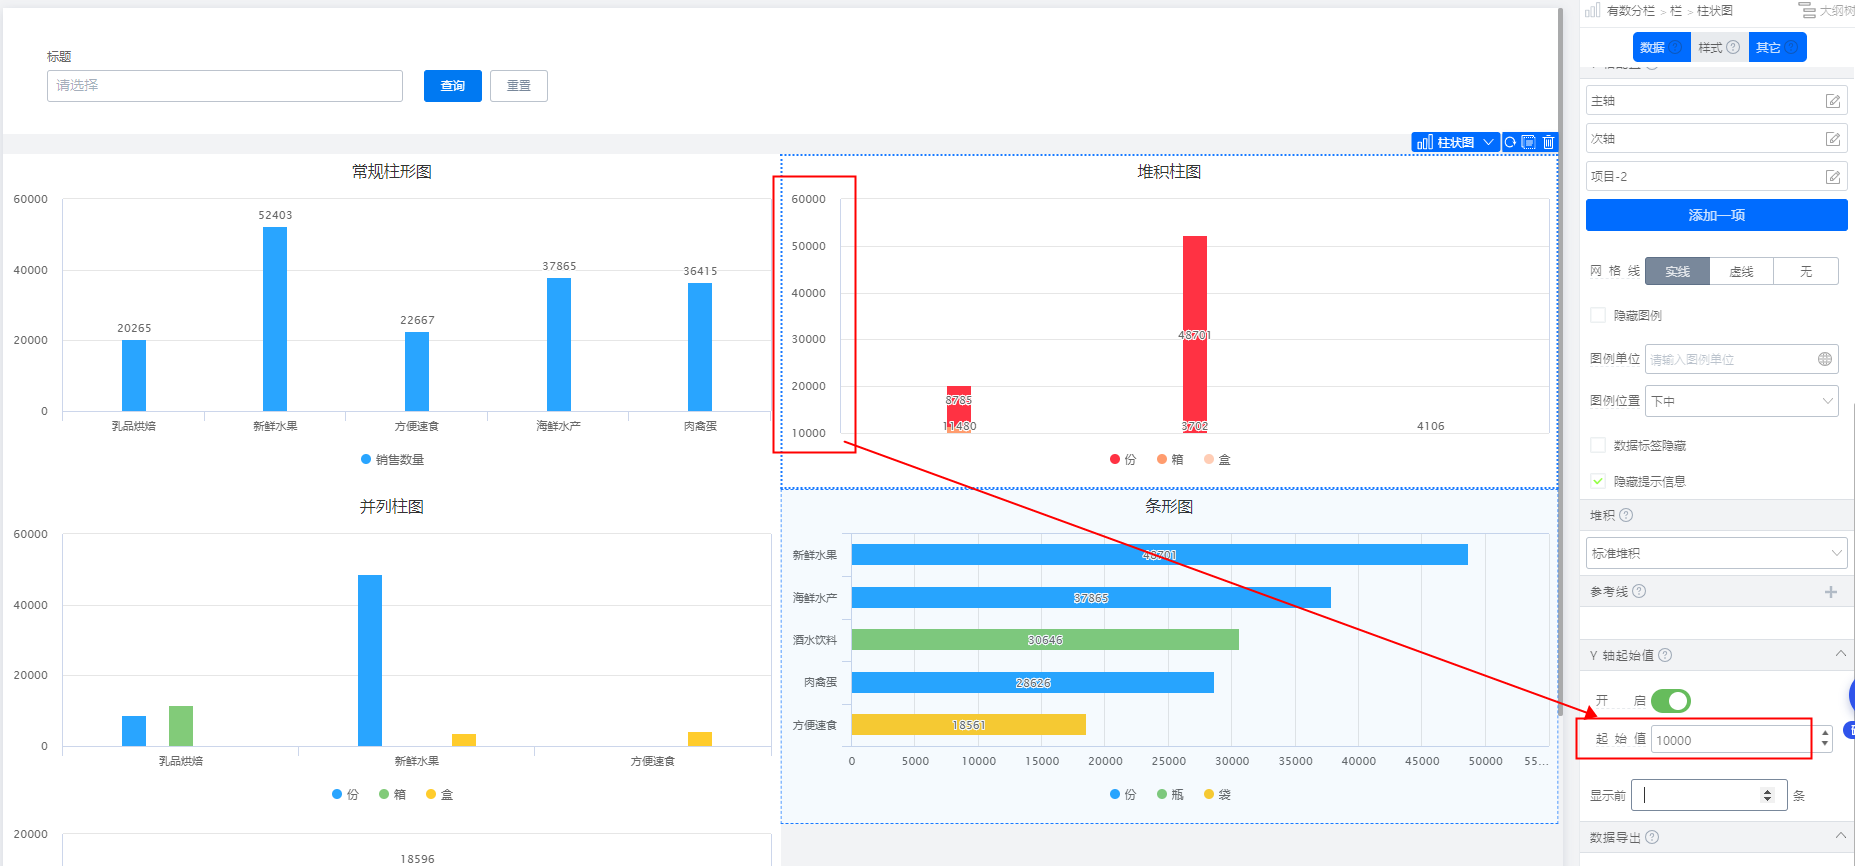Check the 数据标签隐藏 checkbox
The height and width of the screenshot is (866, 1855).
[1598, 445]
